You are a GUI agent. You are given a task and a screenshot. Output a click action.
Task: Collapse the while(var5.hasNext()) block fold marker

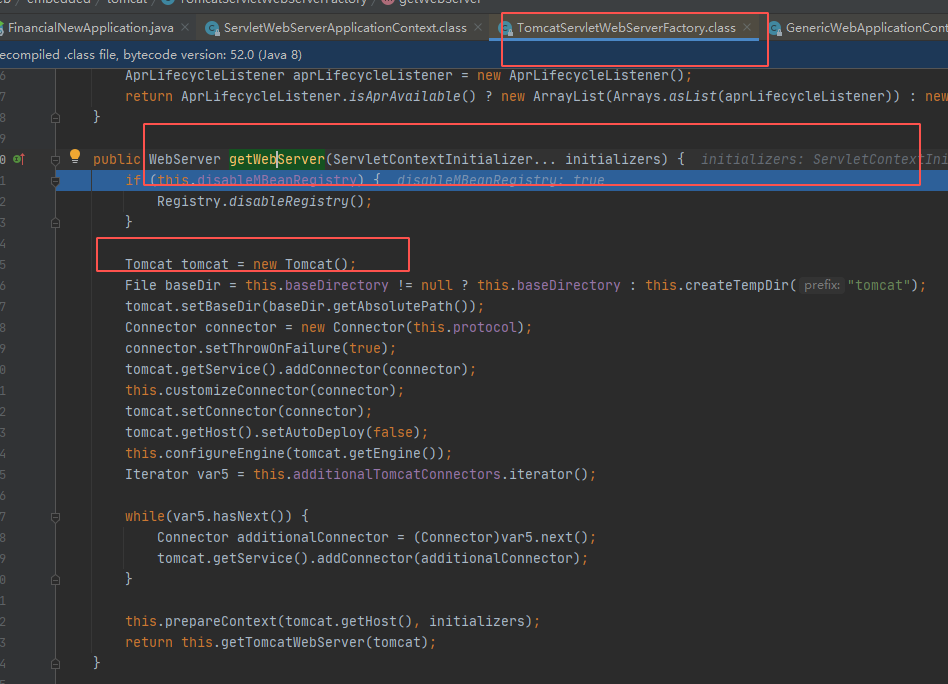[55, 517]
